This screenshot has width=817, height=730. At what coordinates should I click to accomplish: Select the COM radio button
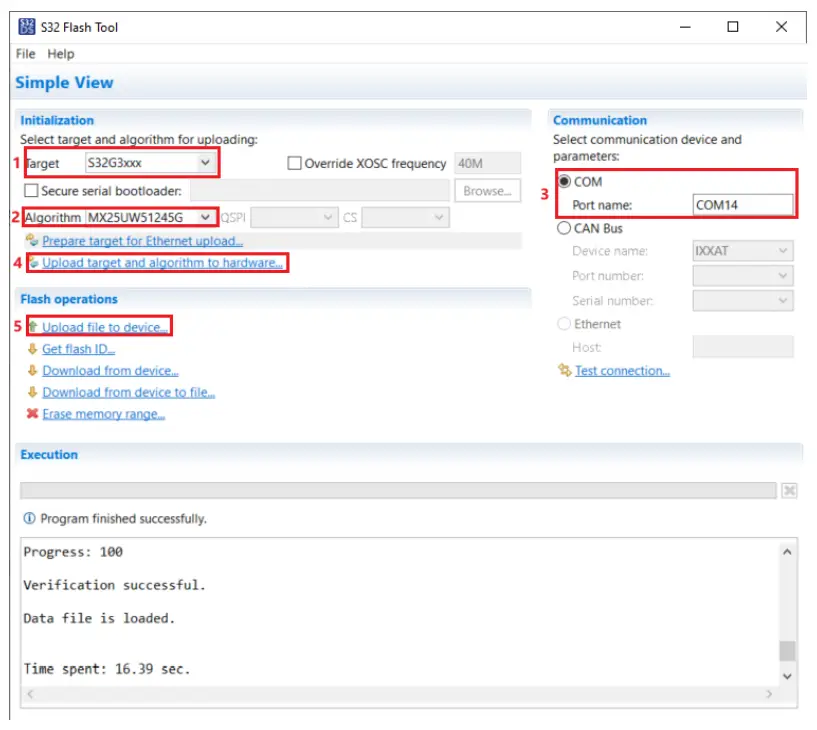564,181
